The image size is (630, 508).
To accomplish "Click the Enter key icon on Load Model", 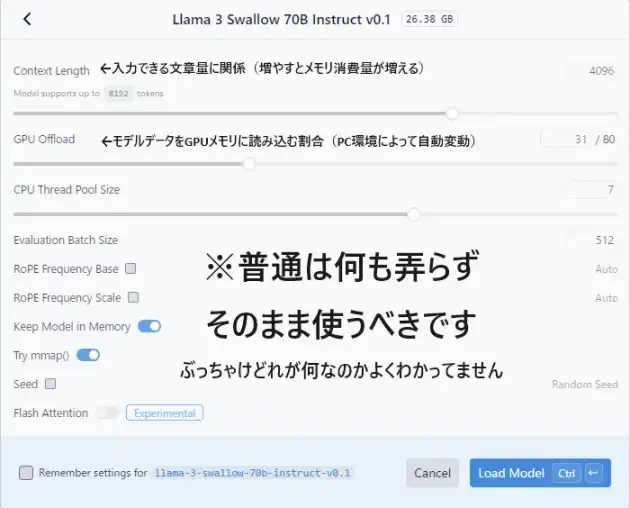I will [x=593, y=473].
